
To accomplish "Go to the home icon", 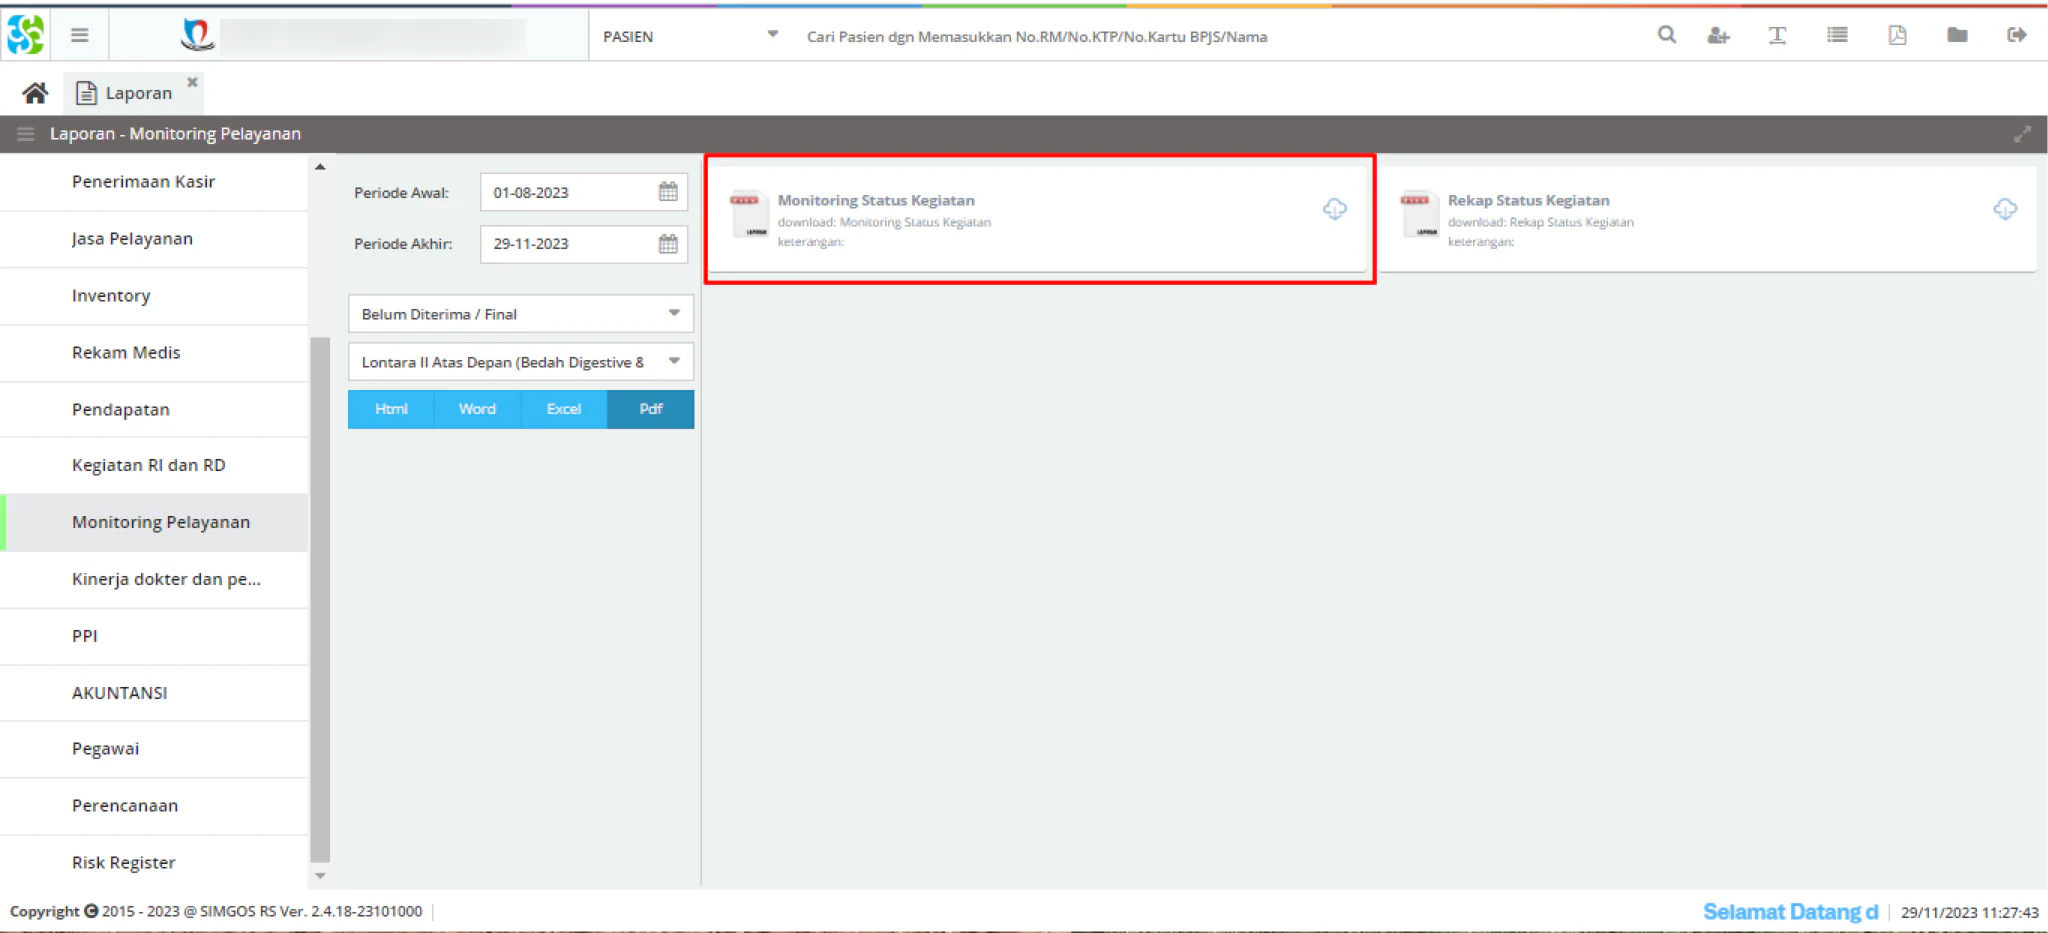I will [35, 93].
